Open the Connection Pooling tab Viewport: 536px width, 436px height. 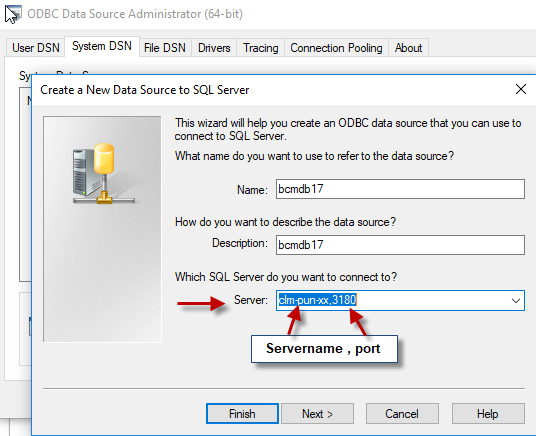click(336, 48)
